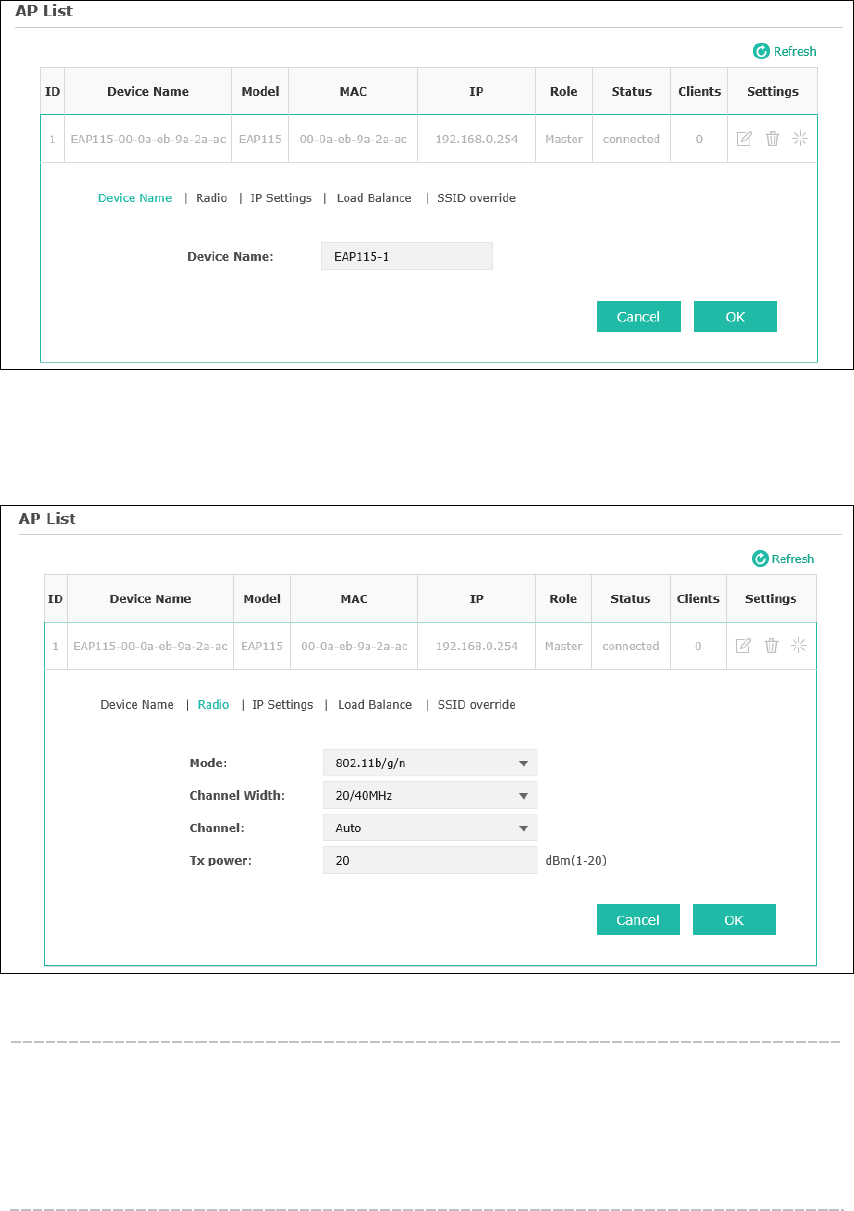This screenshot has height=1211, width=854.
Task: Switch to Radio tab in upper panel
Action: [211, 198]
